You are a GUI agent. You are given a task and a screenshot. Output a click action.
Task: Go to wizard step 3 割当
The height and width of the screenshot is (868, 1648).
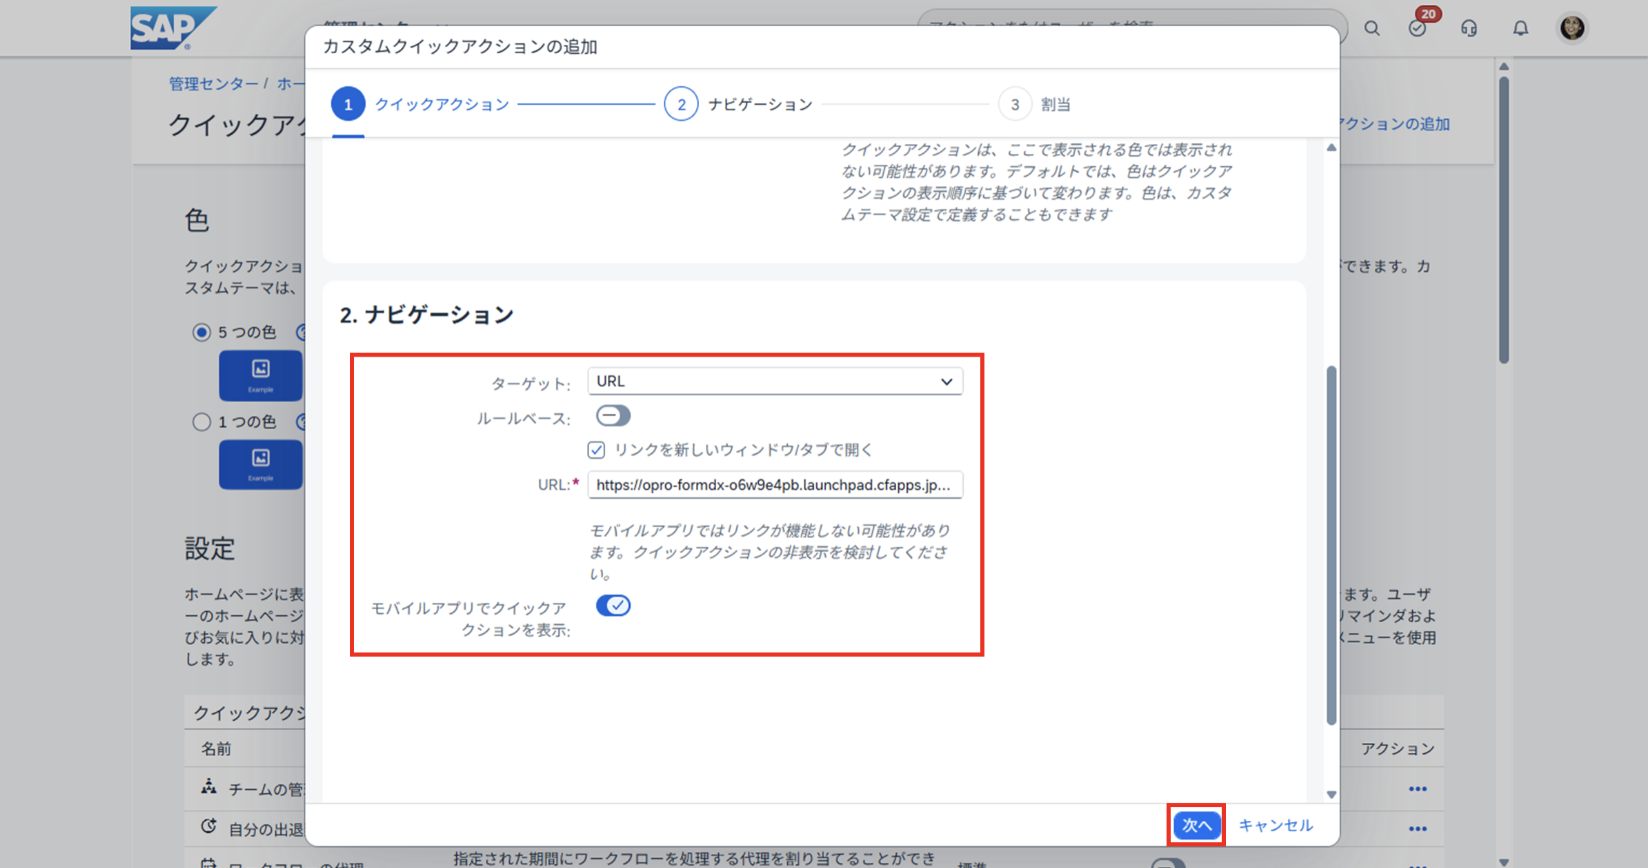tap(1015, 104)
